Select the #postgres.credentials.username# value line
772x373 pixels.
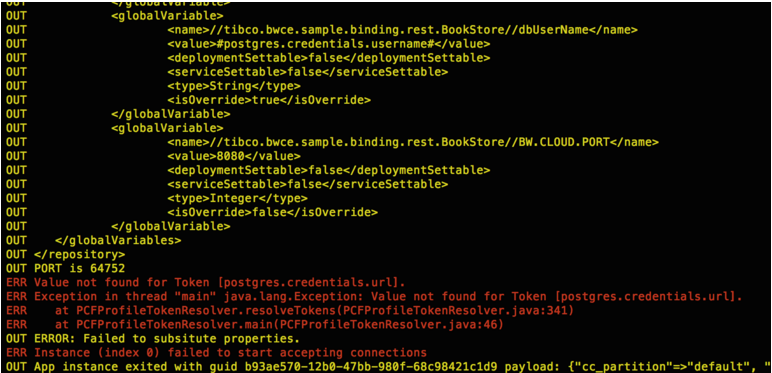328,44
